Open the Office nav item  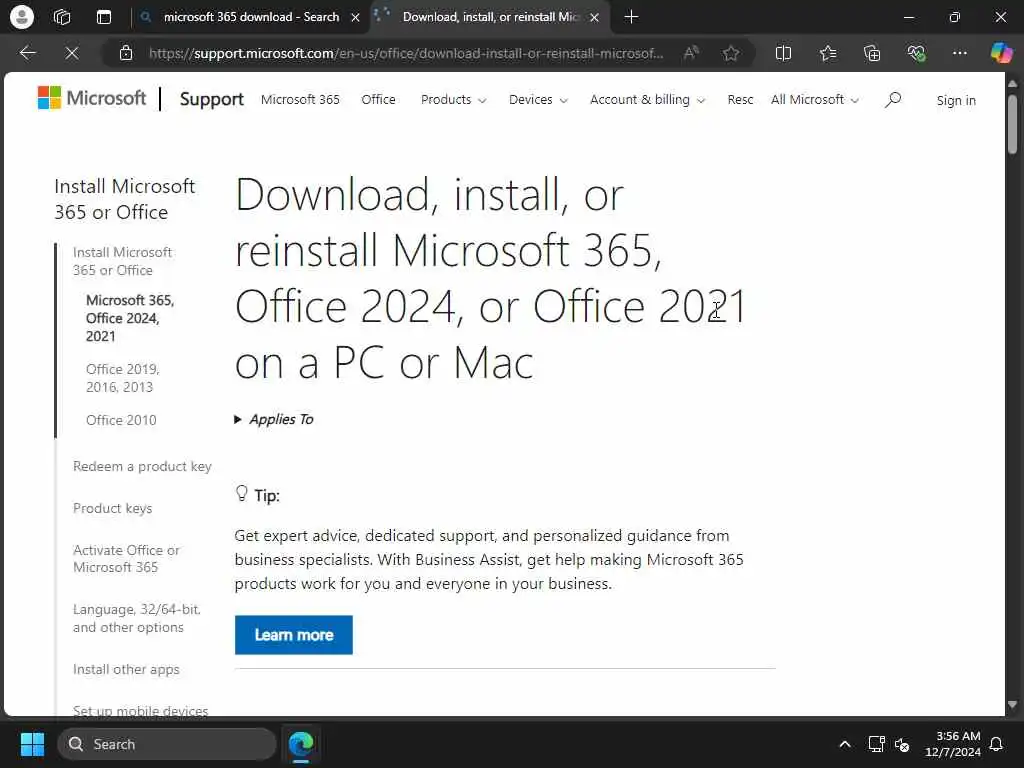click(x=378, y=99)
